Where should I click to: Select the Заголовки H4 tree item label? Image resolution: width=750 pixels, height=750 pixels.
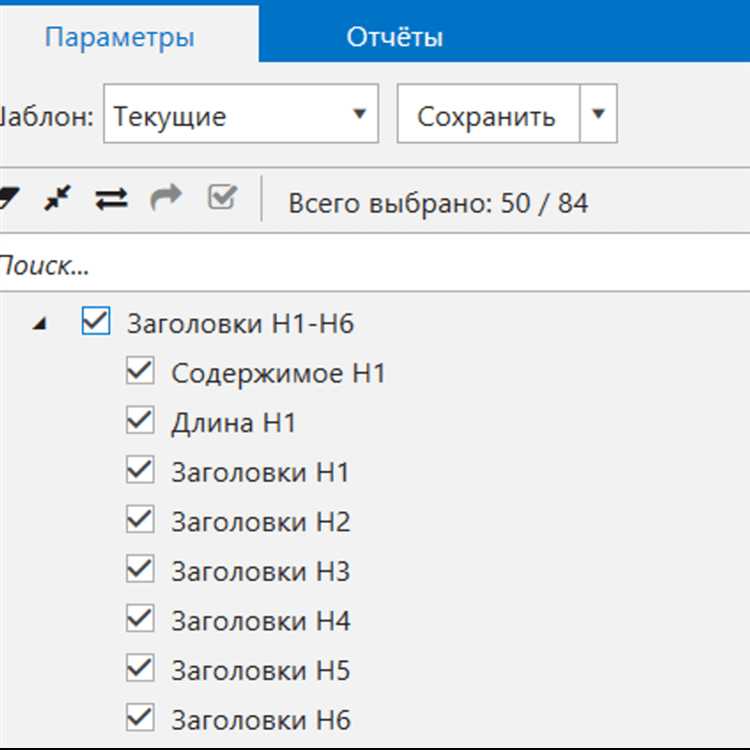tap(260, 621)
